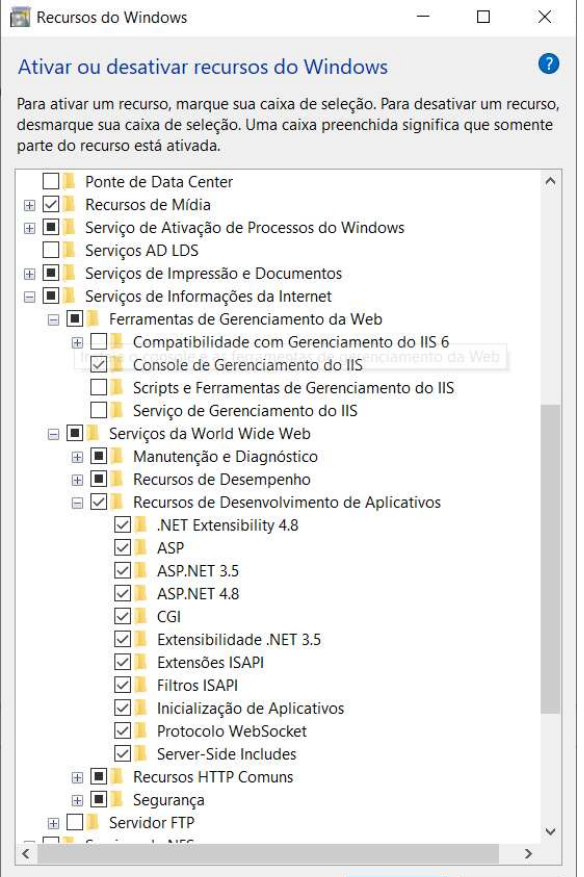Click folder icon beside Filtros ISAPI
Viewport: 584px width, 877px height.
tap(141, 685)
